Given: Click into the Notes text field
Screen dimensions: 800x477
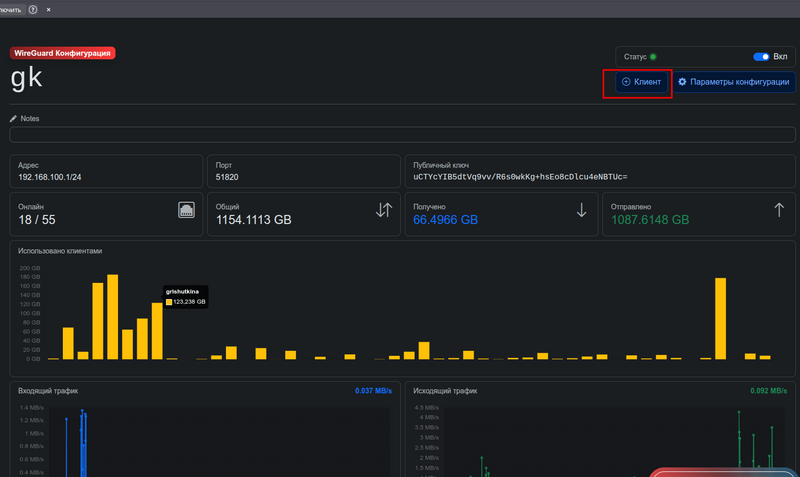Looking at the screenshot, I should tap(400, 135).
